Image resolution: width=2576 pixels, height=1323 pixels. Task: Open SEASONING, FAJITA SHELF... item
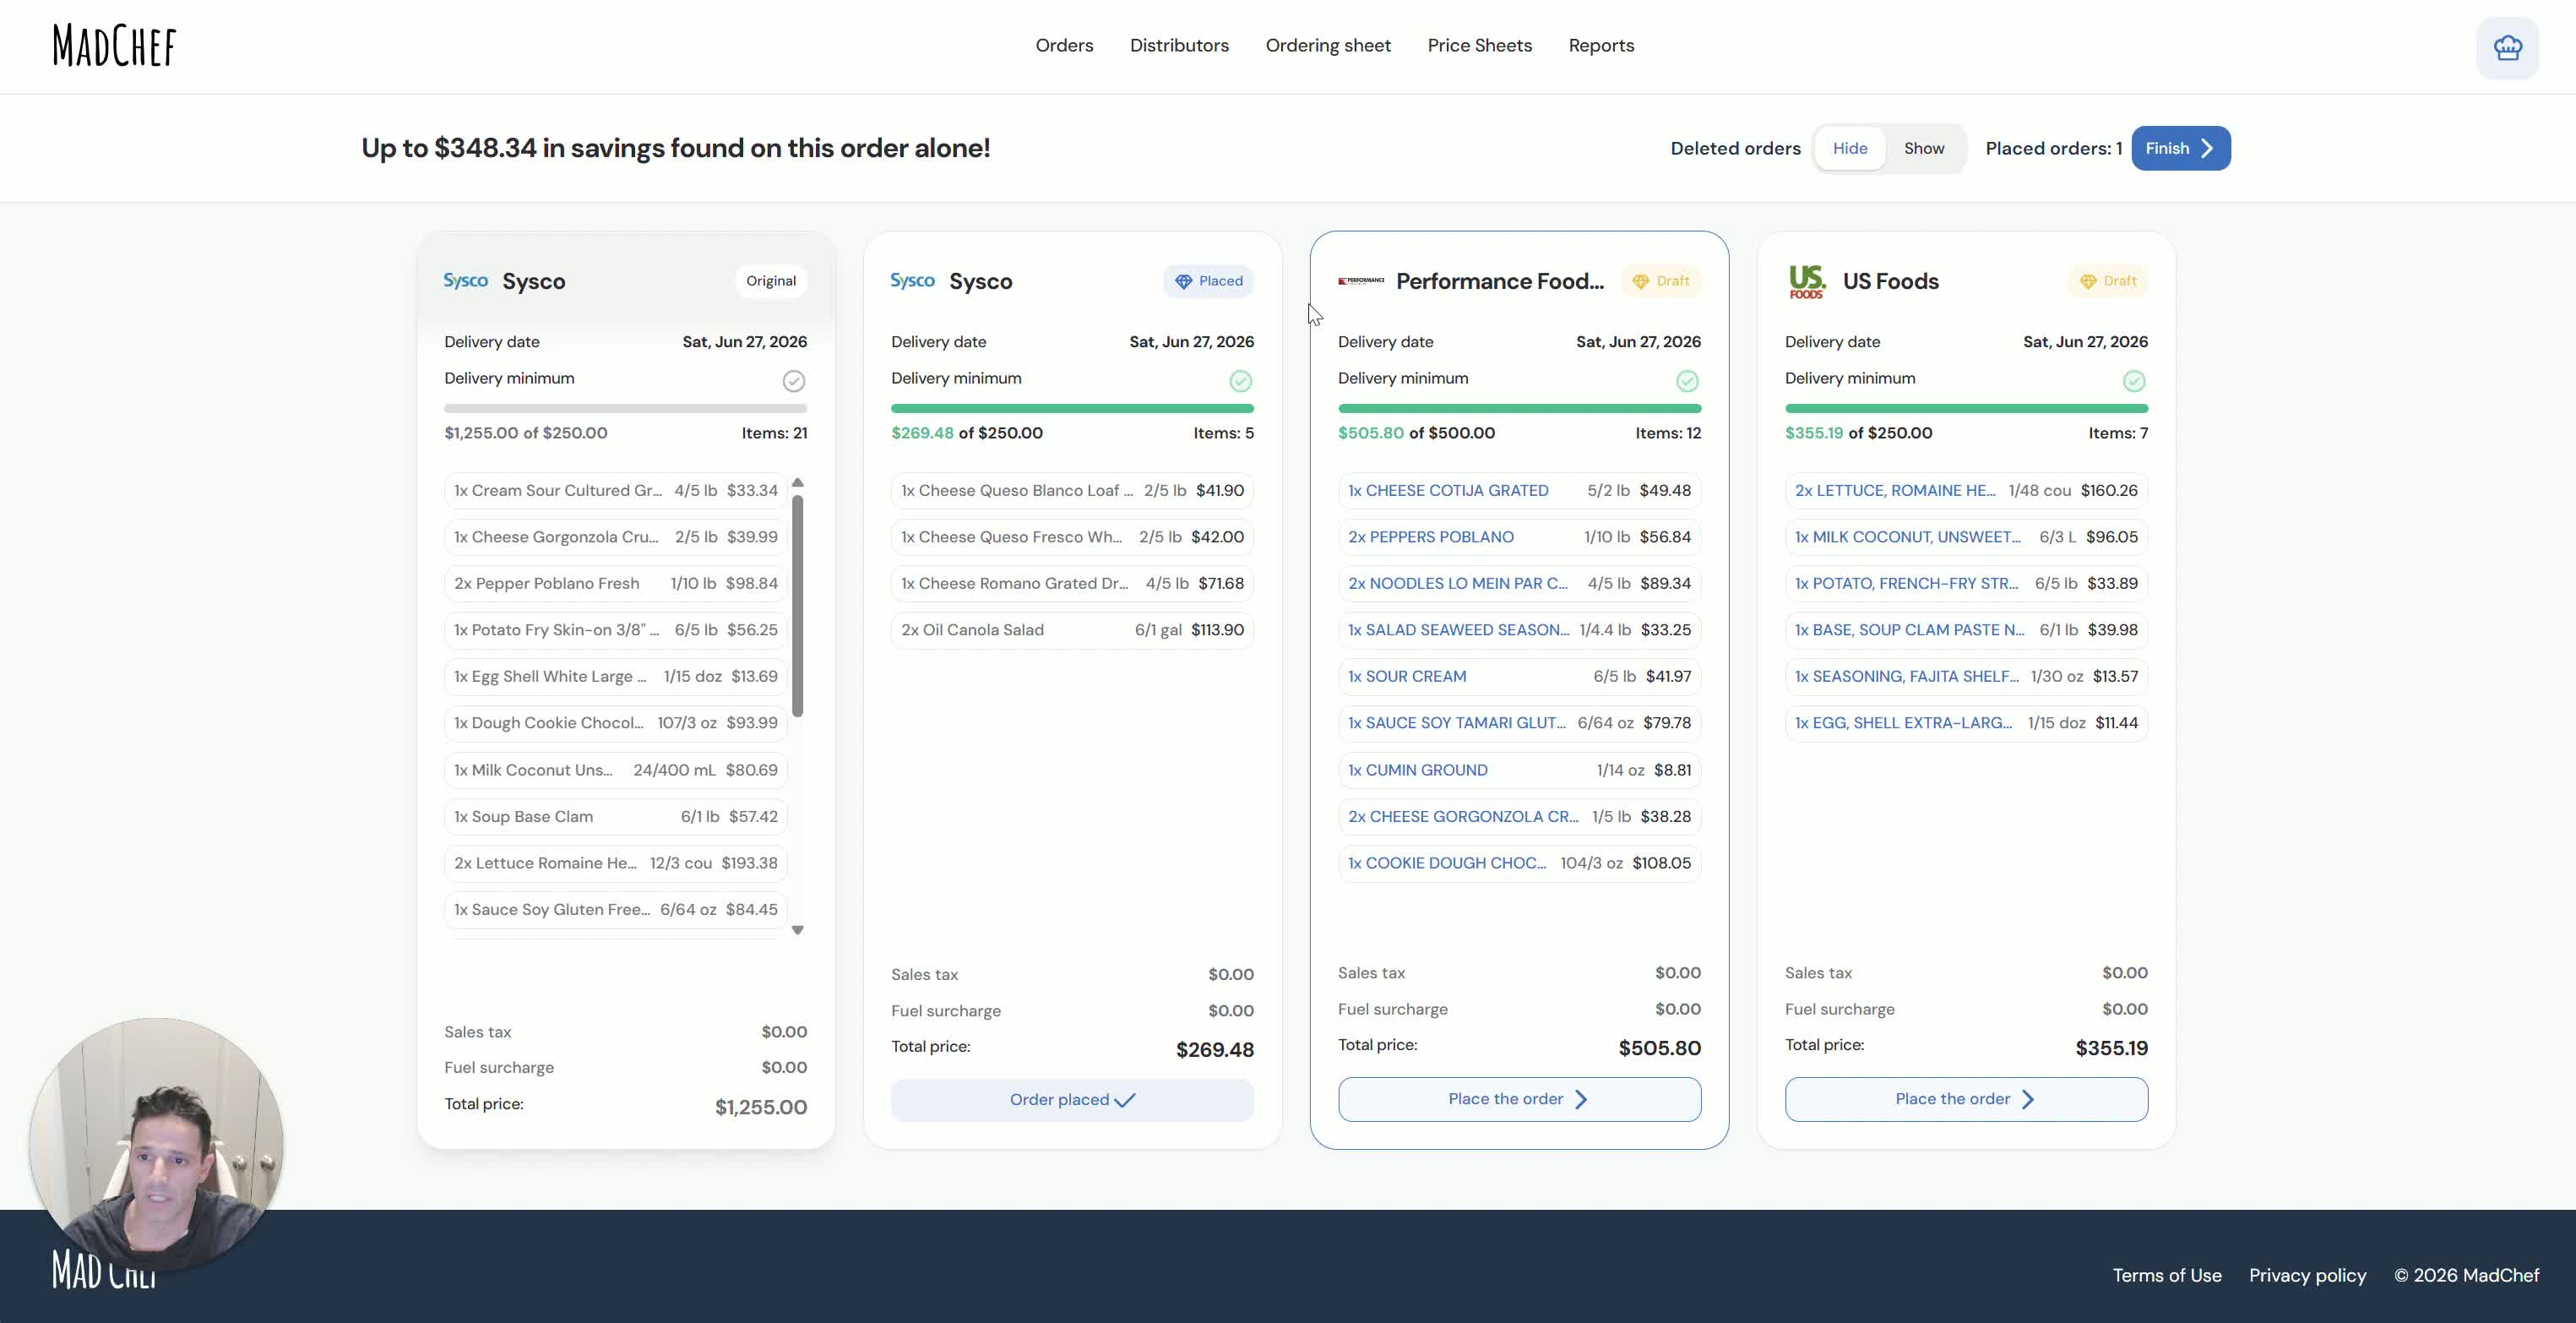pyautogui.click(x=1966, y=676)
